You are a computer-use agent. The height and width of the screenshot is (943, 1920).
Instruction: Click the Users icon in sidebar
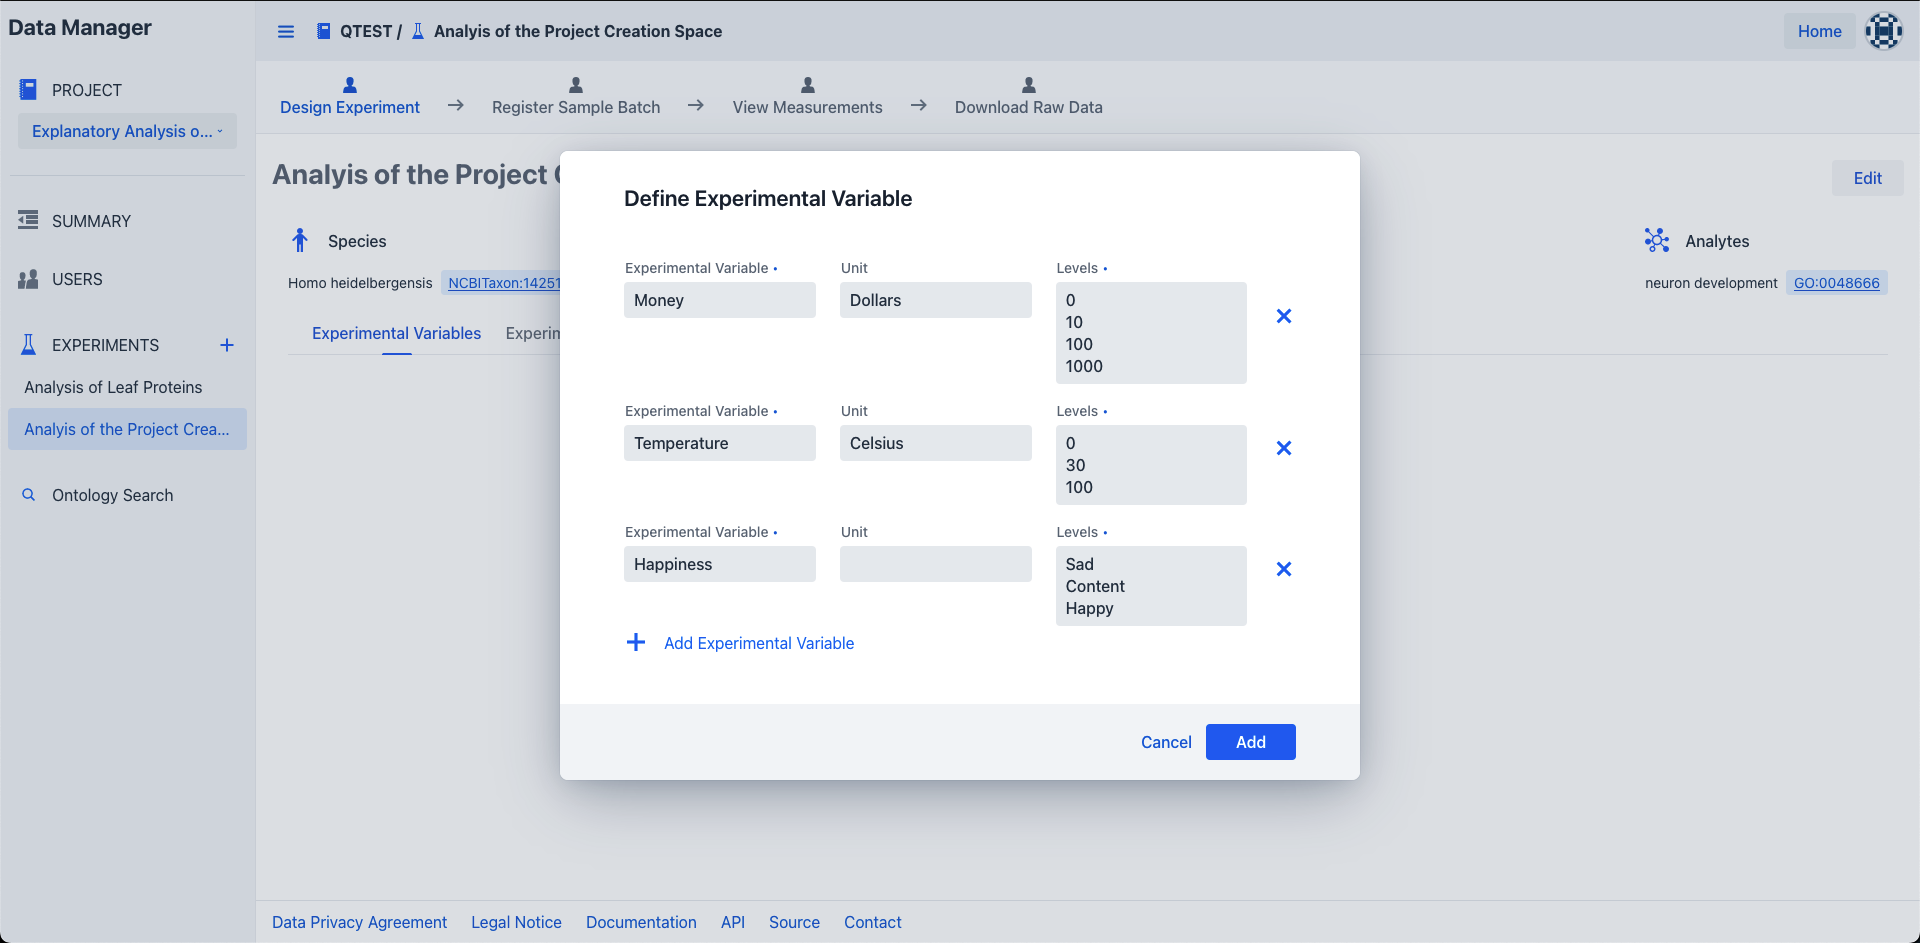(x=28, y=279)
